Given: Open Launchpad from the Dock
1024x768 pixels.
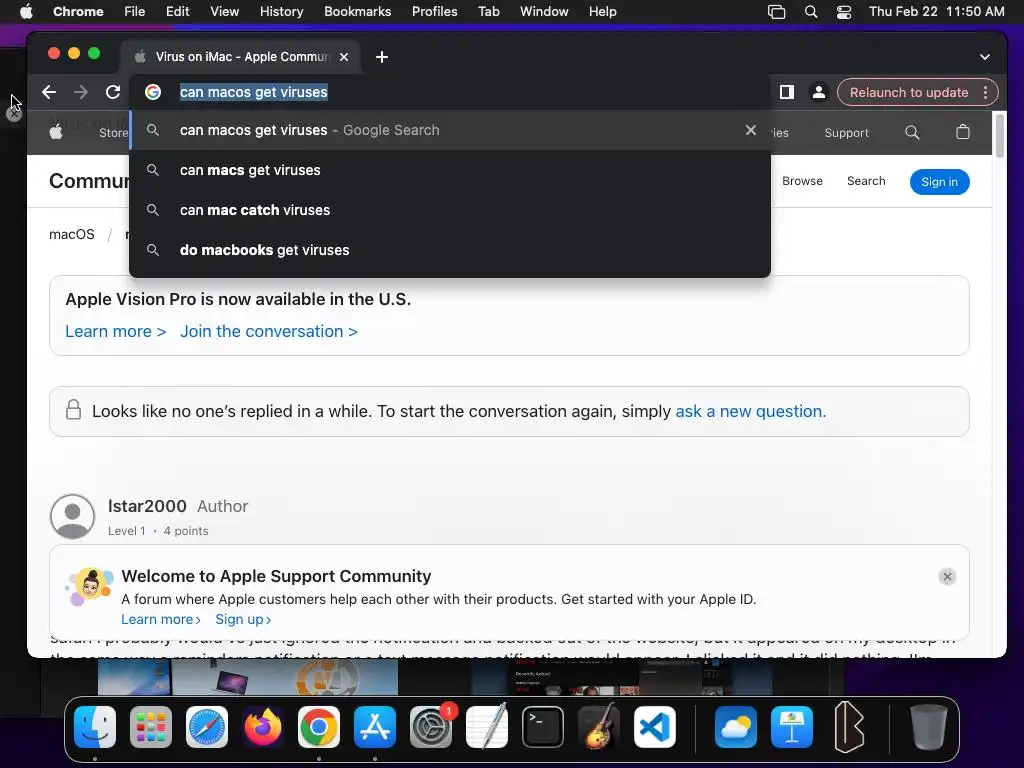Looking at the screenshot, I should click(x=151, y=727).
